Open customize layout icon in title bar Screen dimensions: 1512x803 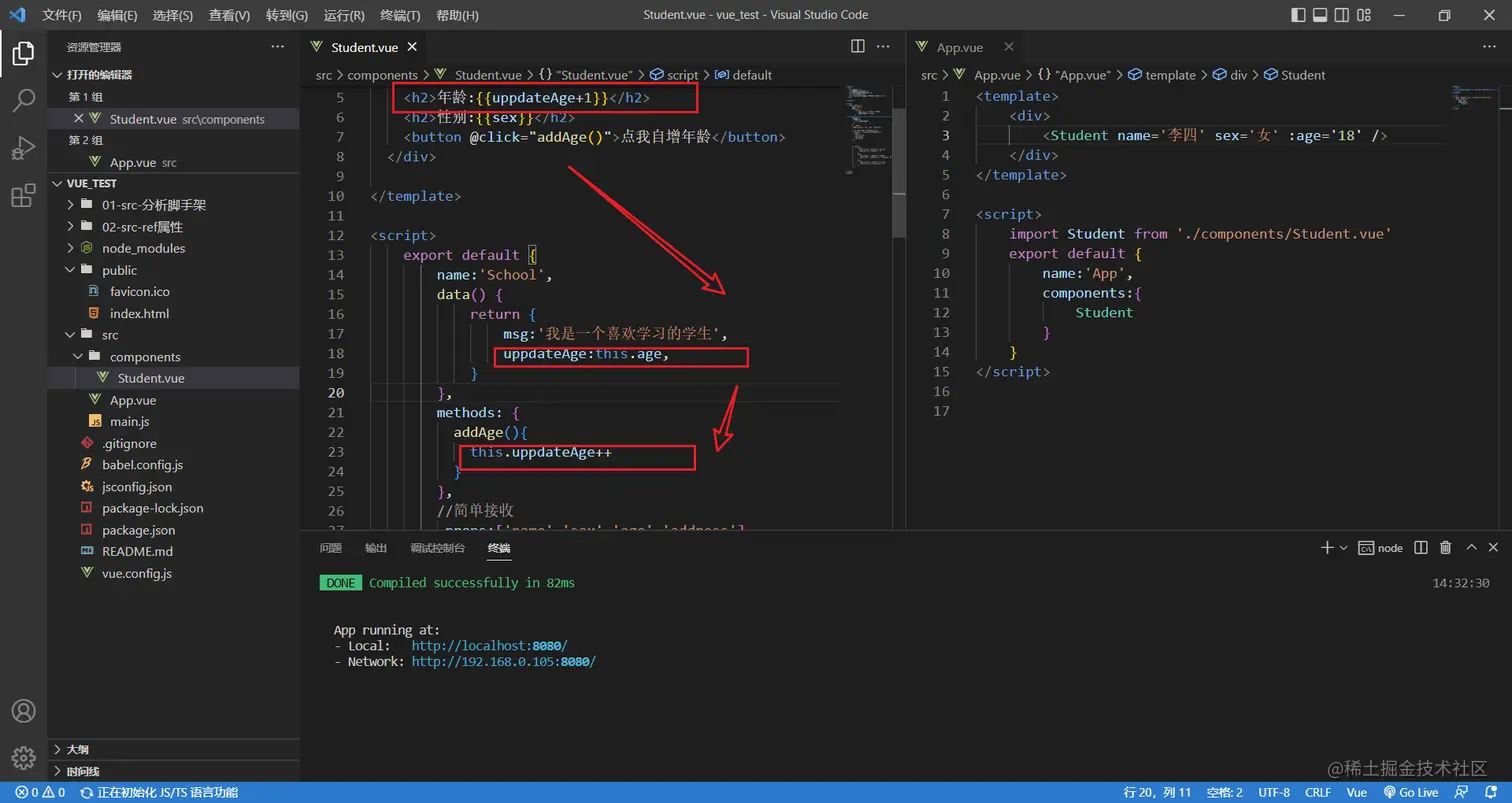(1364, 15)
